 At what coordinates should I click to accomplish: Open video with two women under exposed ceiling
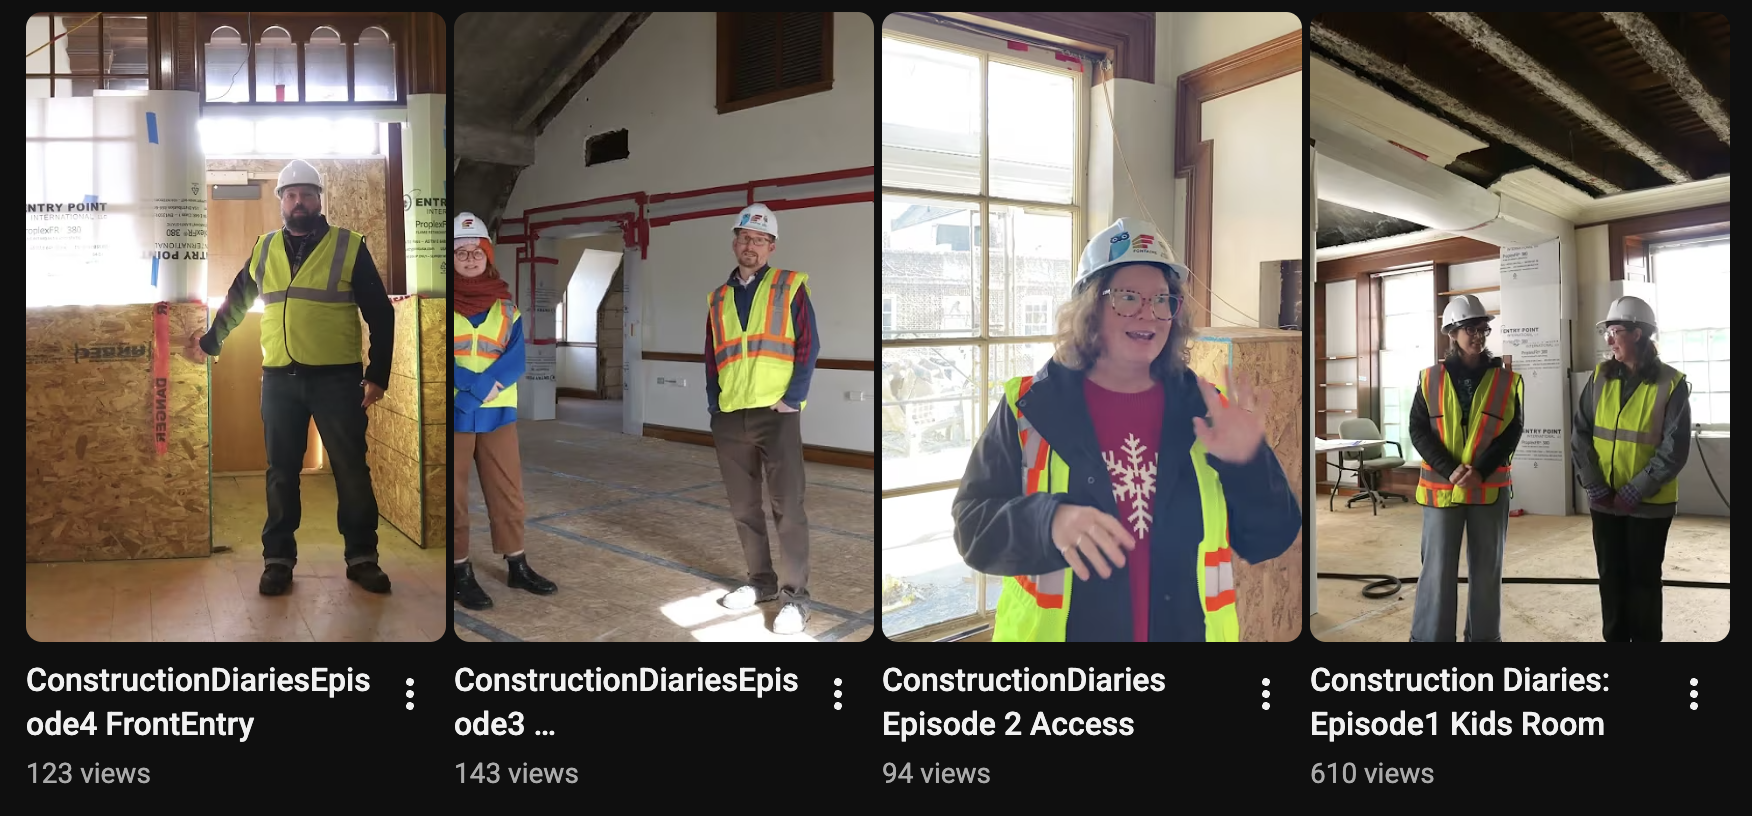(1520, 327)
